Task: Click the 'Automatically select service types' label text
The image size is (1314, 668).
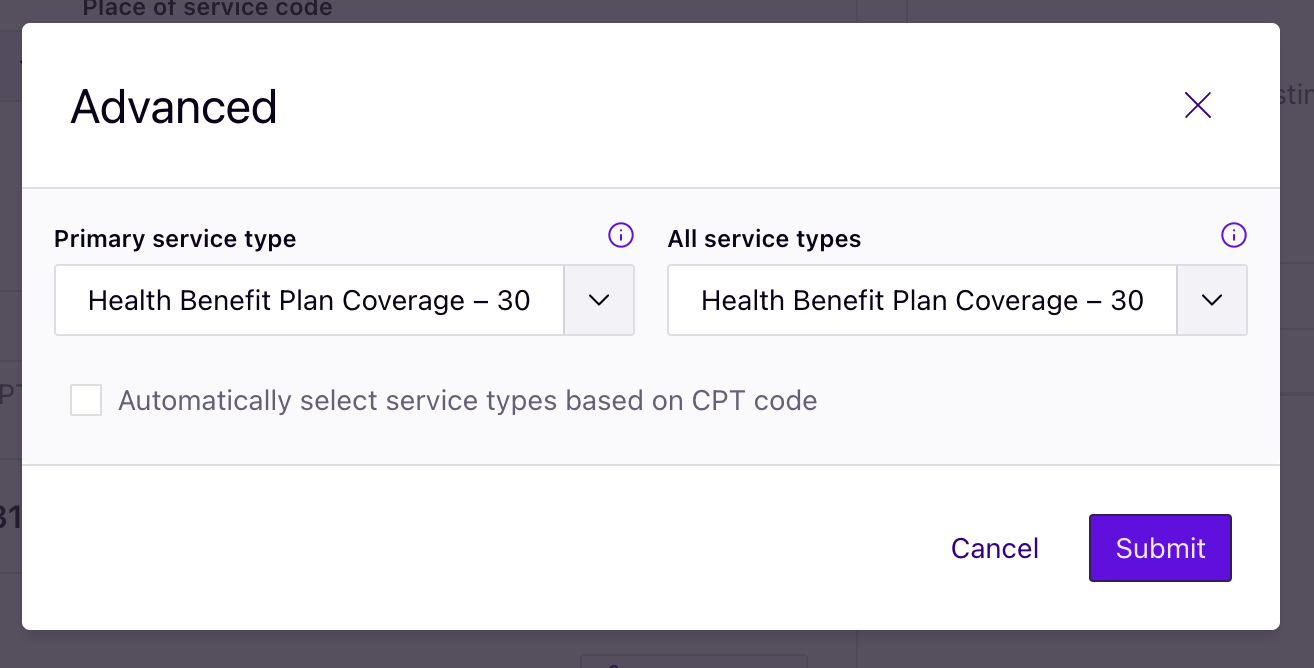Action: pos(468,401)
